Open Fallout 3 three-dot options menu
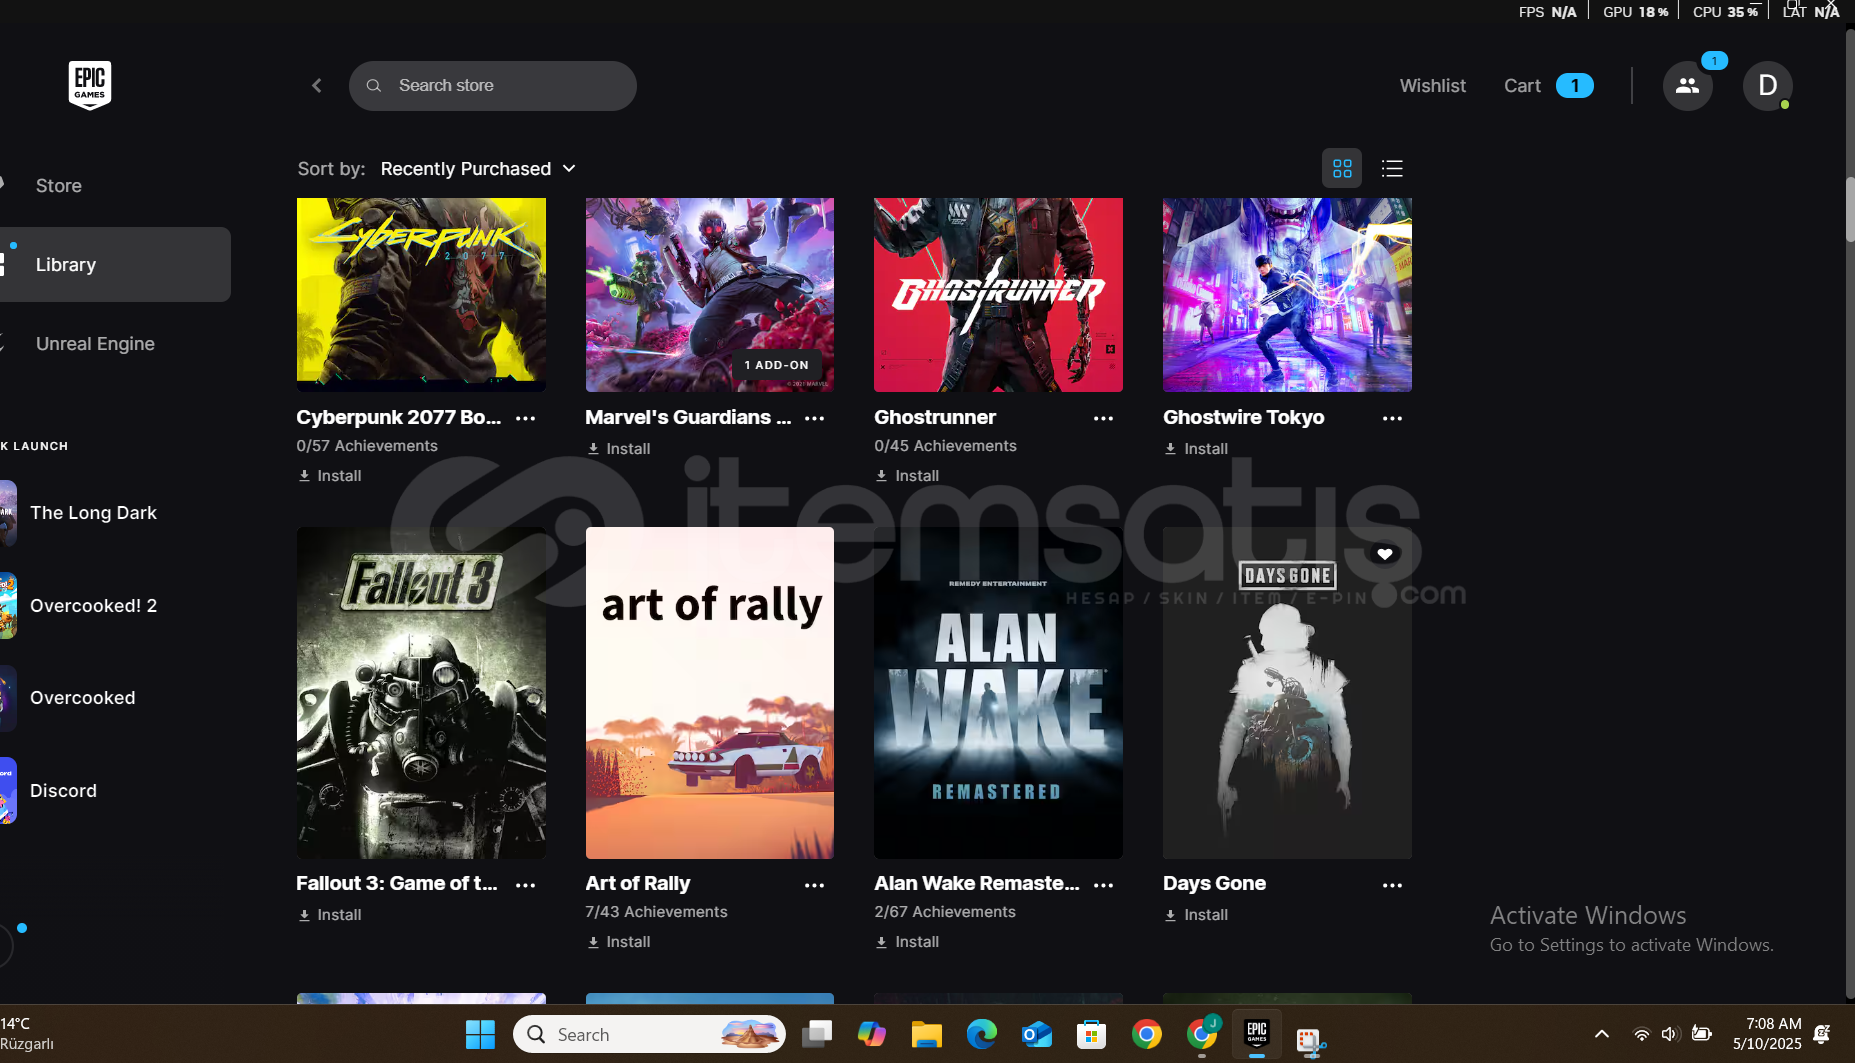 (526, 885)
